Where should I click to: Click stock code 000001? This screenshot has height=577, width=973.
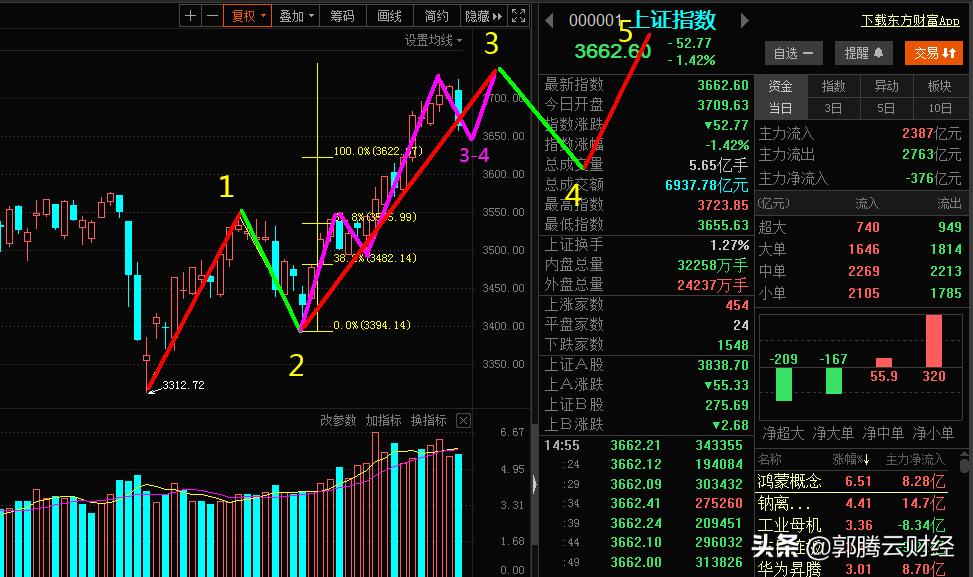(595, 21)
